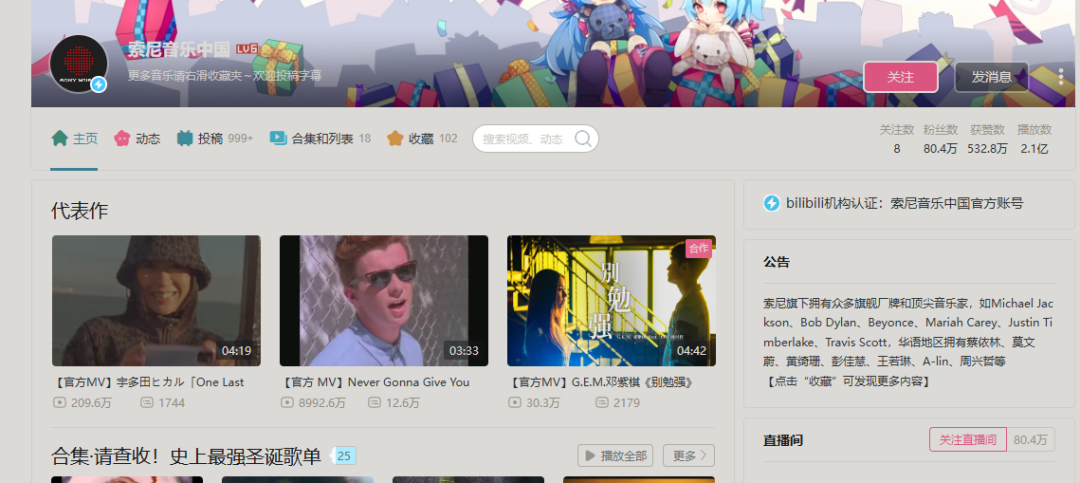
Task: Click the 关注数 8 statistic
Action: click(897, 138)
